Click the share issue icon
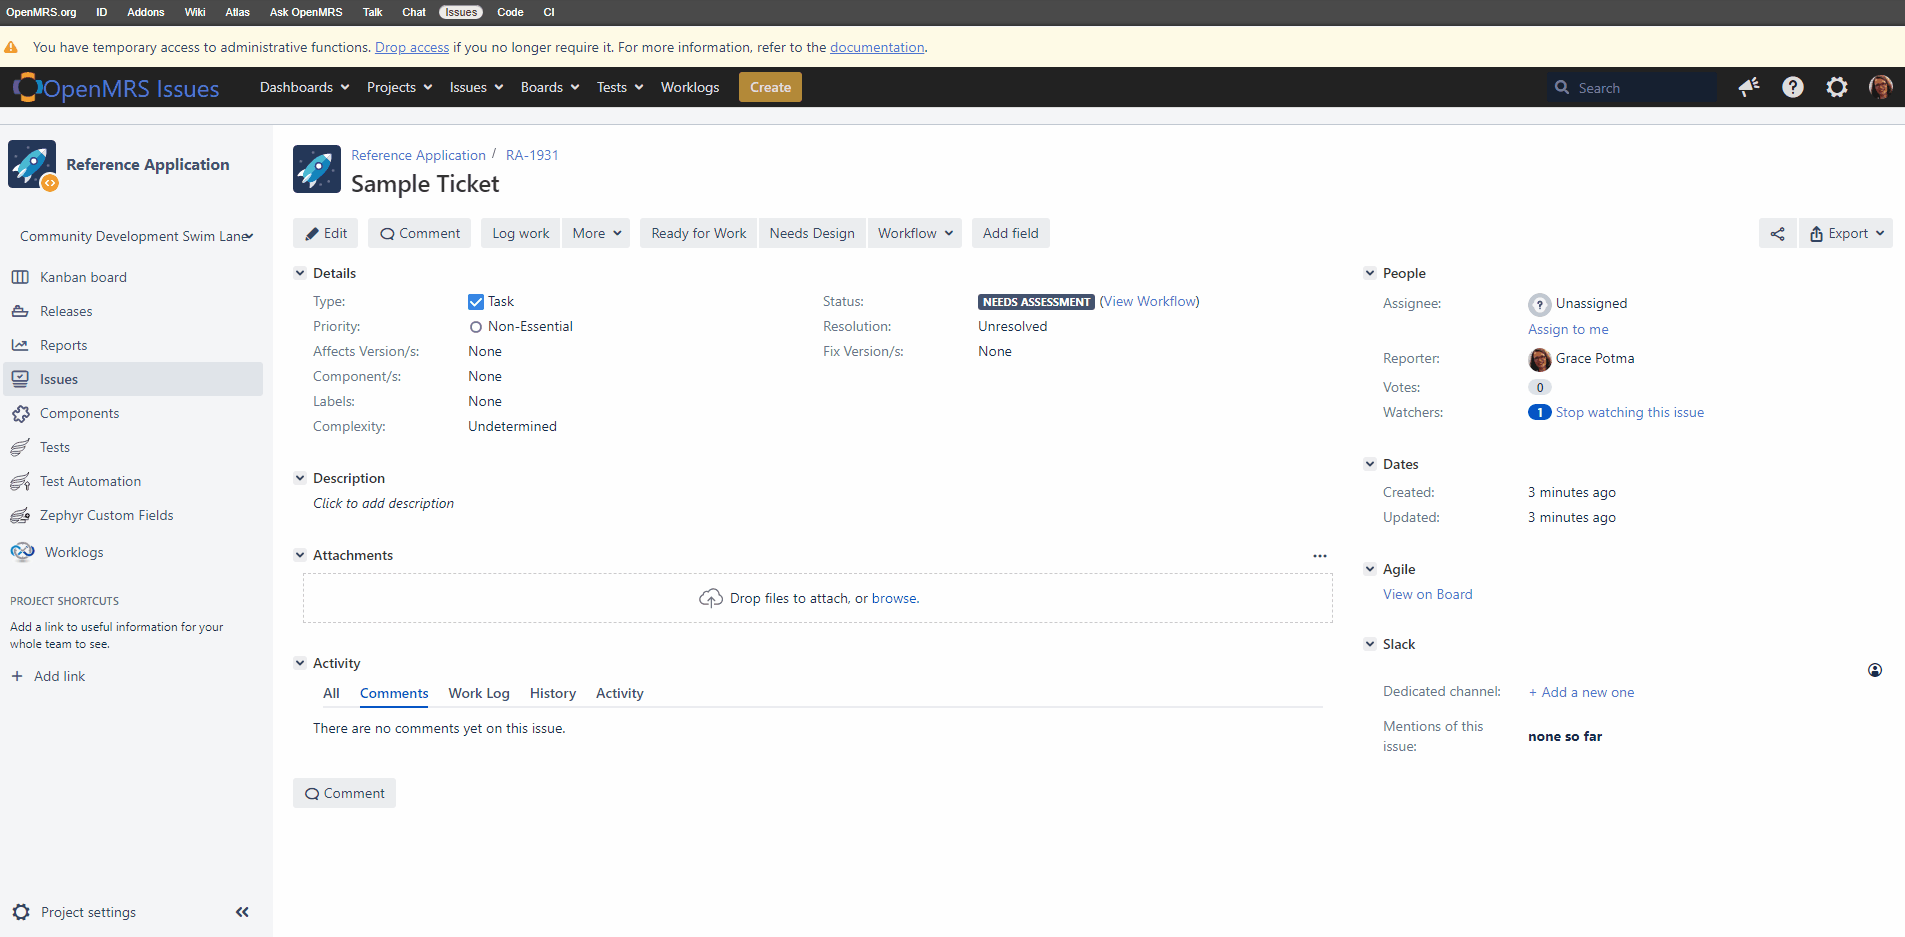Image resolution: width=1905 pixels, height=937 pixels. tap(1777, 233)
